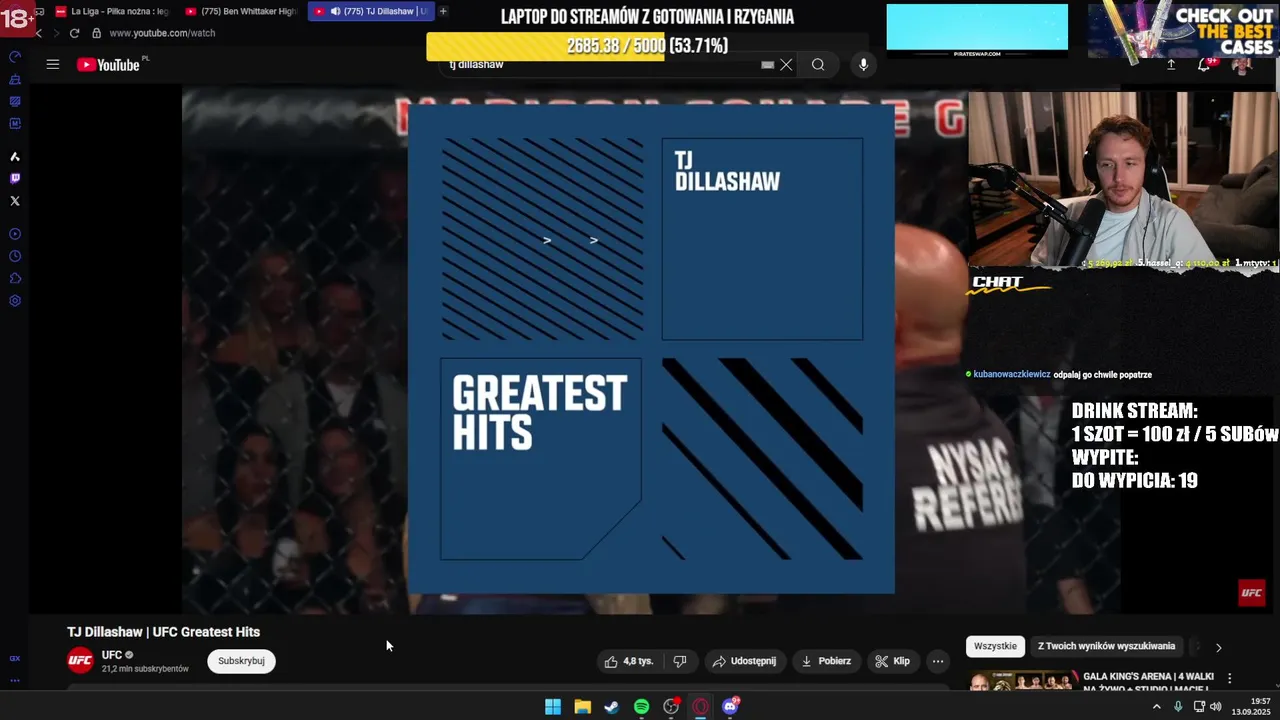Open X in Opera sidebar

[15, 201]
